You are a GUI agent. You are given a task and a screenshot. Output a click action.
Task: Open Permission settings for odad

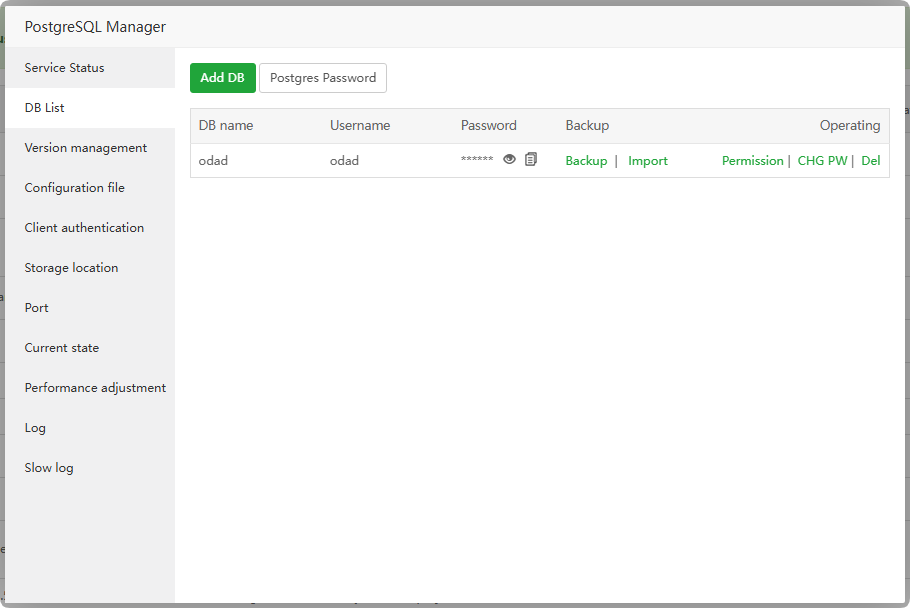coord(752,161)
